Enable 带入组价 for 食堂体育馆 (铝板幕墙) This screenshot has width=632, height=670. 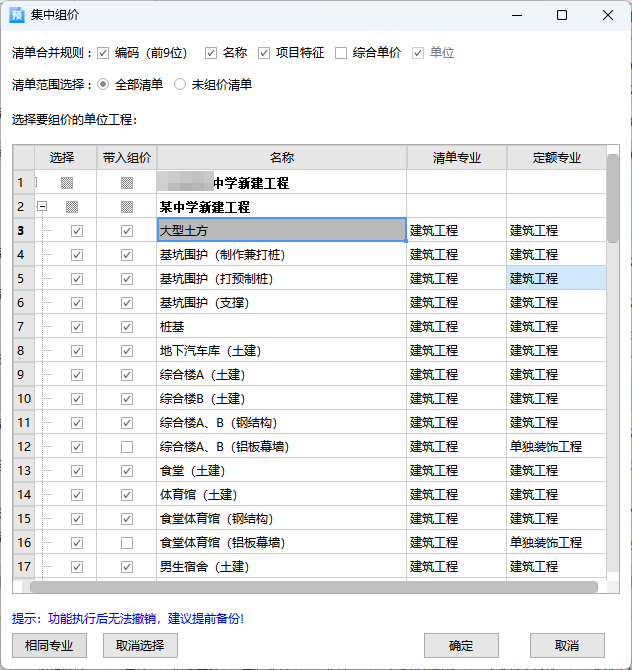126,543
